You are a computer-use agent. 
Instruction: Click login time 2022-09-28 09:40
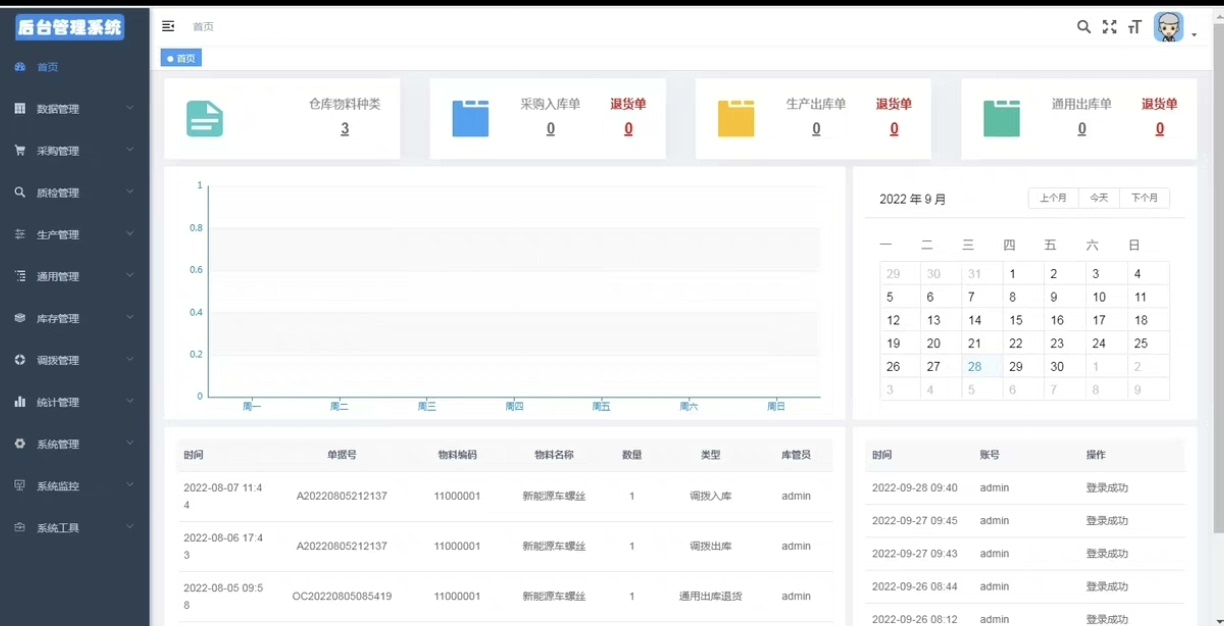tap(915, 488)
